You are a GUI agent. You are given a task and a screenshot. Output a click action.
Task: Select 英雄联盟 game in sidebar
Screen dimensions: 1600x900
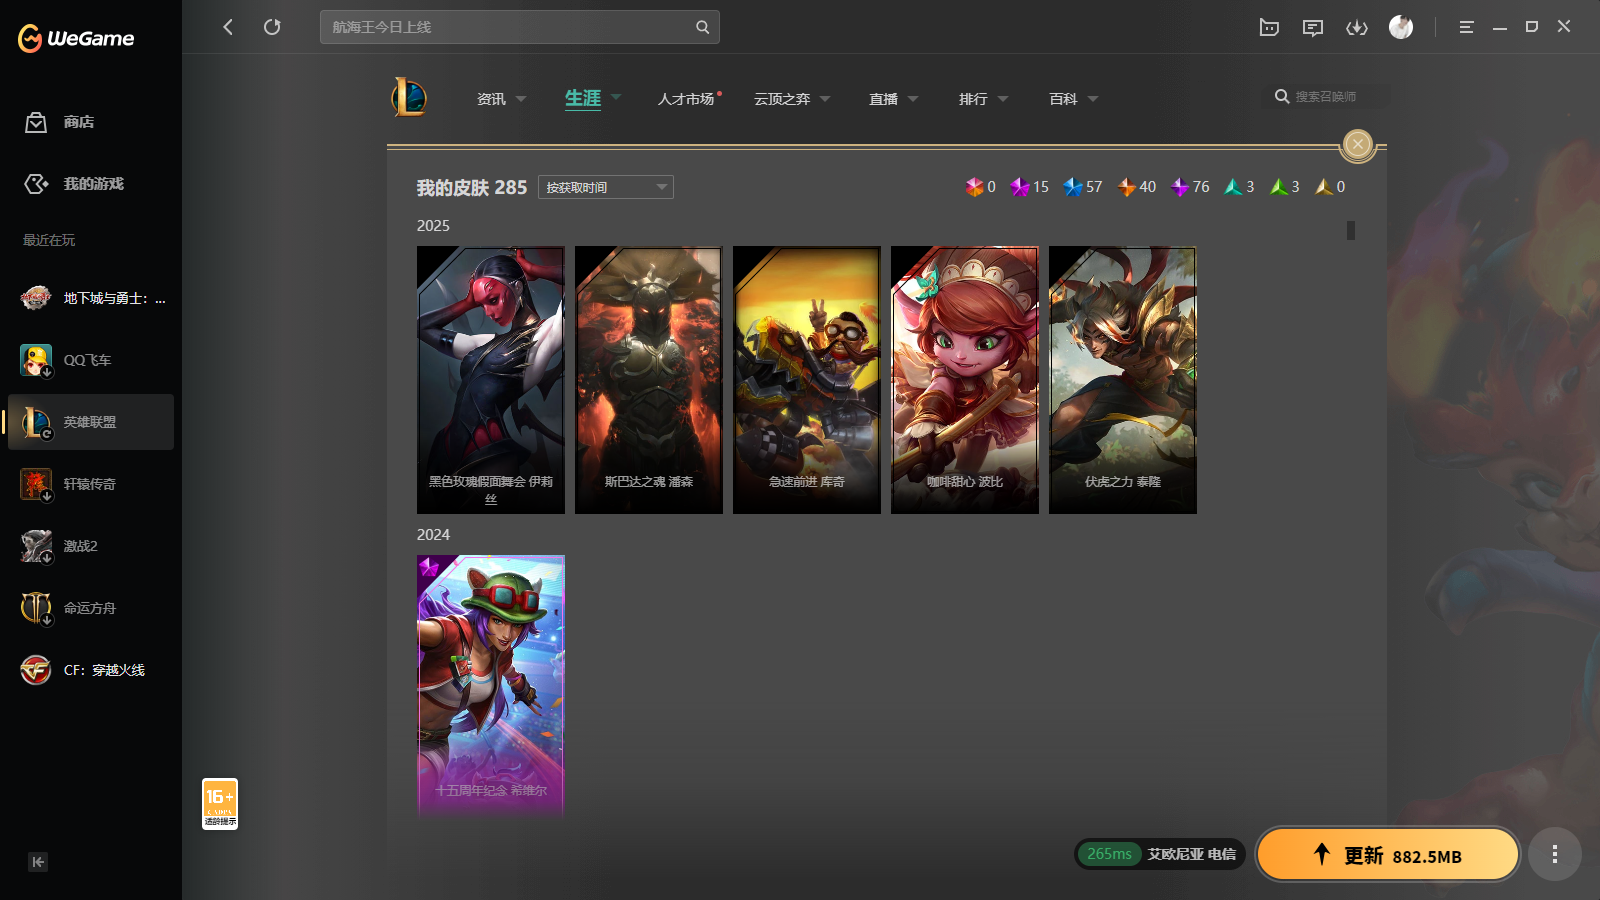(90, 422)
